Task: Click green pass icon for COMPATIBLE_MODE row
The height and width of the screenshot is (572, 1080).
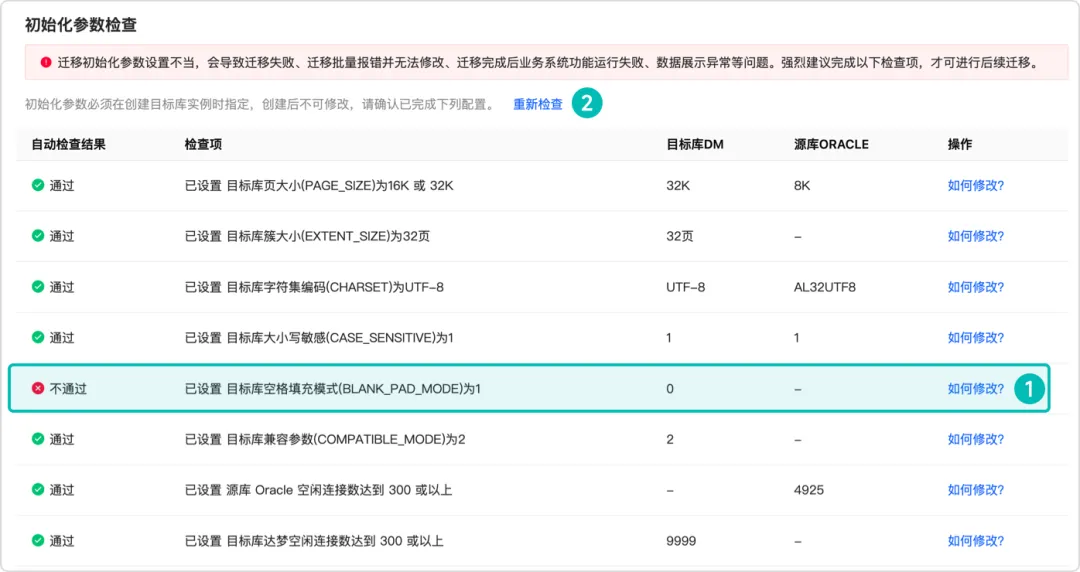Action: [x=38, y=439]
